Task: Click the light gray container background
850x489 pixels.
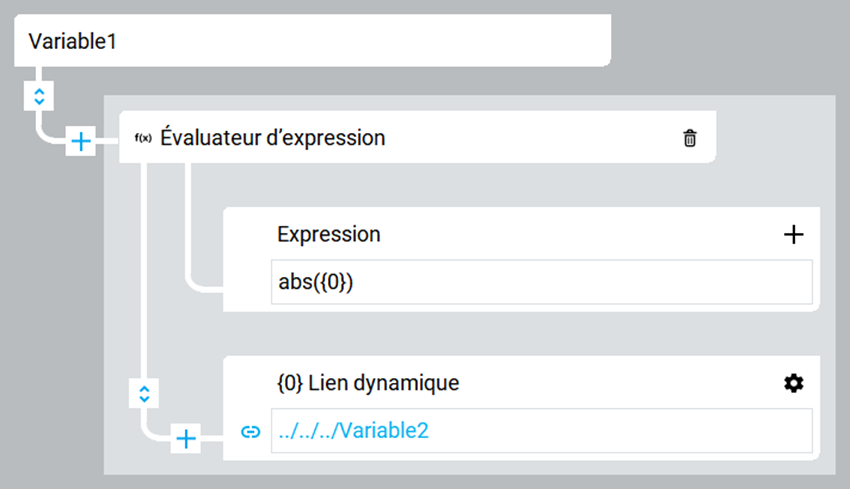Action: tap(466, 333)
